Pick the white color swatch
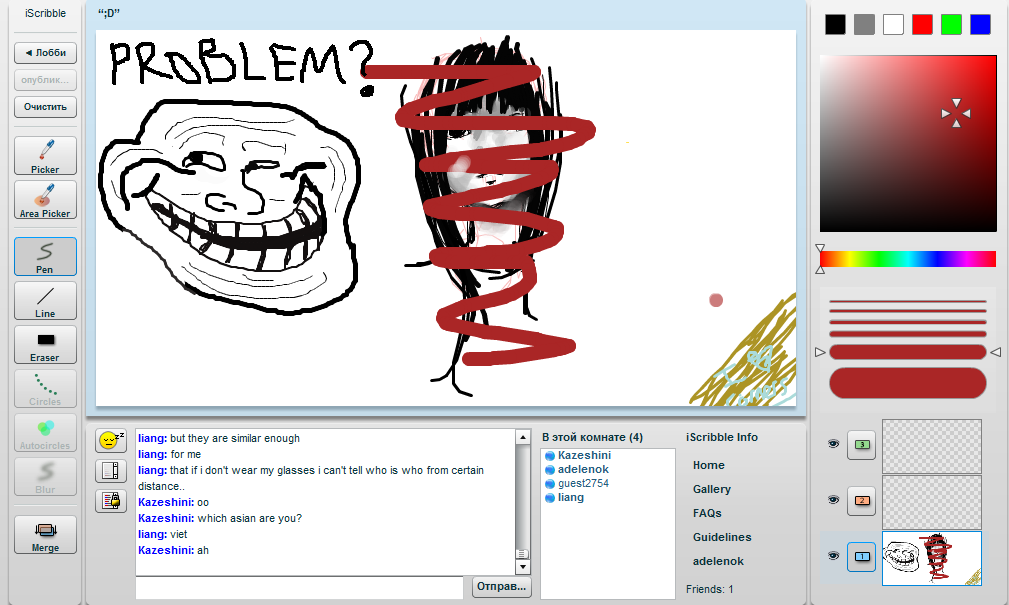Screen dimensions: 1009x605 pos(893,24)
